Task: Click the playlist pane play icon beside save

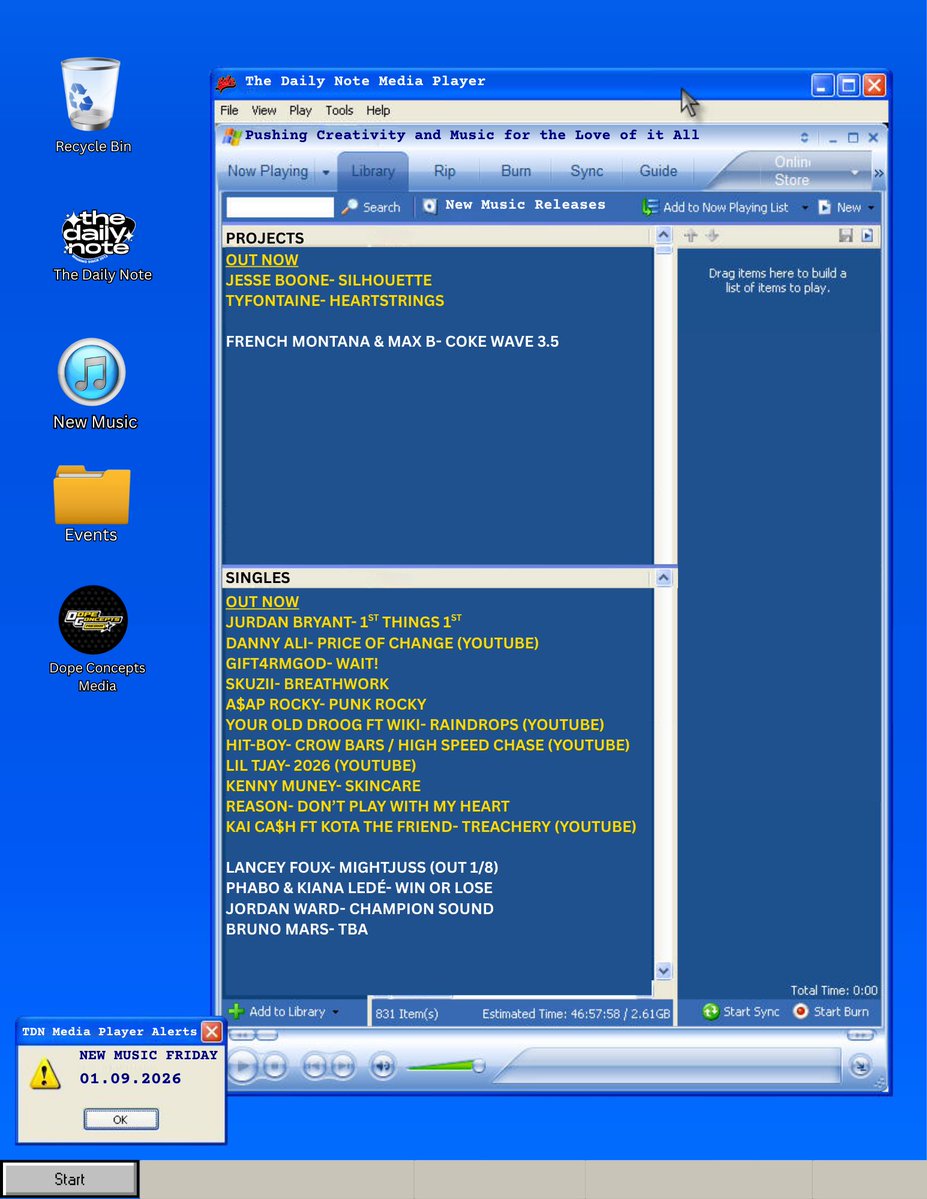Action: click(x=867, y=236)
